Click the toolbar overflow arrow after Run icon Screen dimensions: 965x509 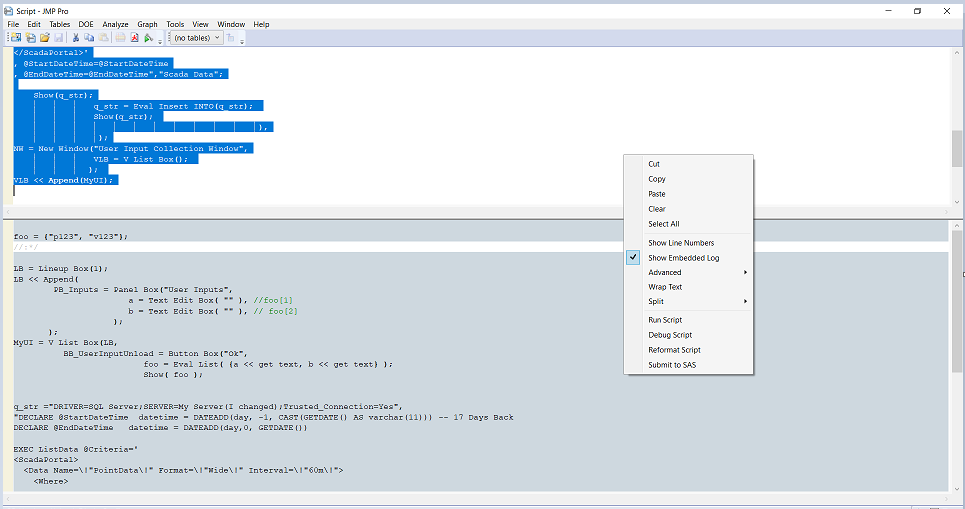pos(160,40)
